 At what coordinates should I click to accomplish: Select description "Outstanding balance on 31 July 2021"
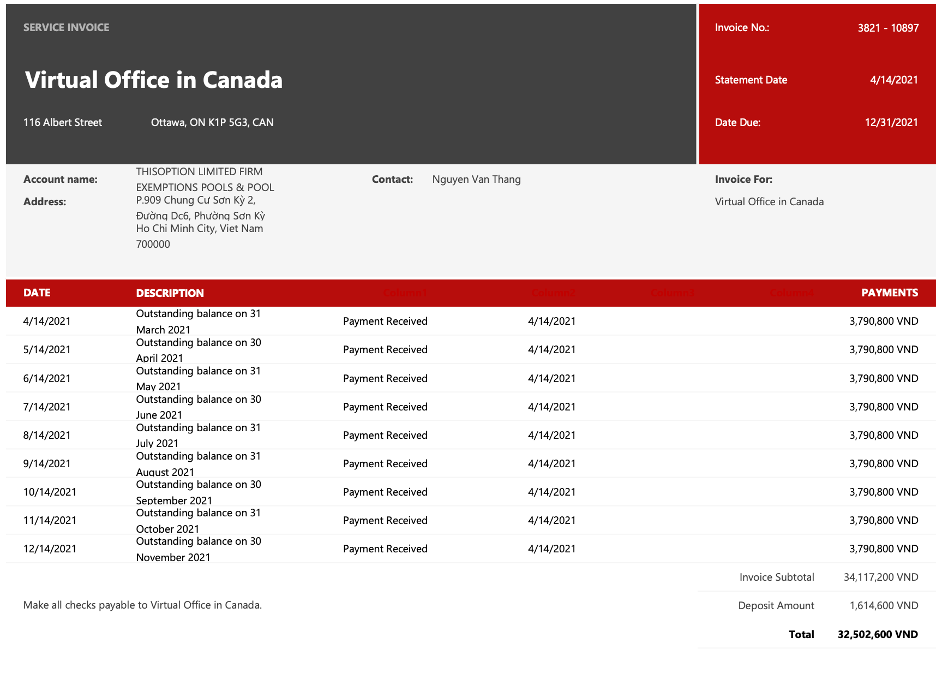point(198,435)
